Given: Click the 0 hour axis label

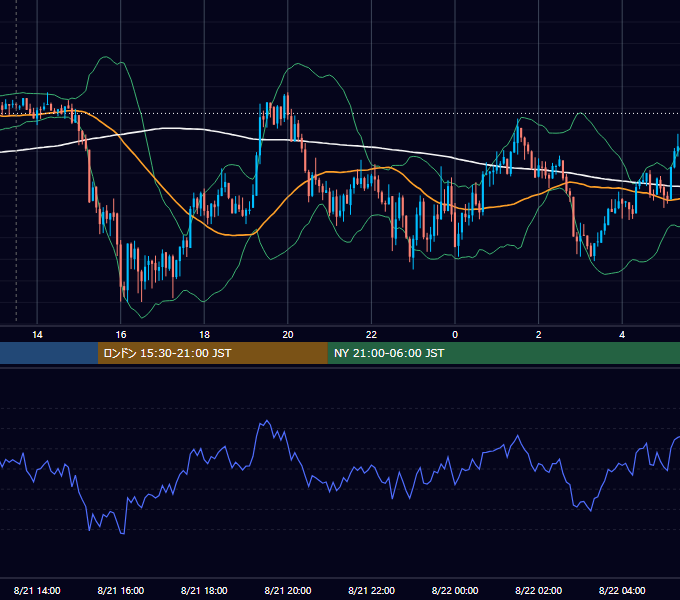Looking at the screenshot, I should (x=455, y=335).
